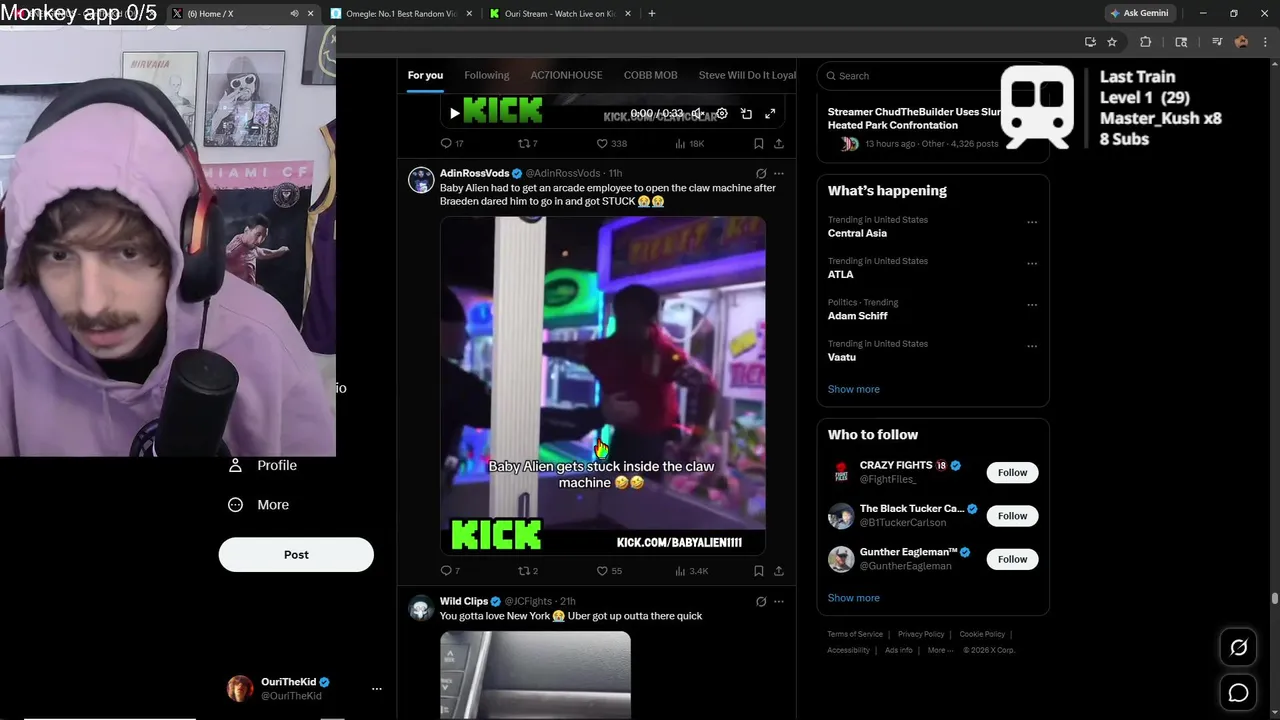This screenshot has width=1280, height=720.
Task: Click picture-in-picture icon on top video
Action: tap(746, 114)
